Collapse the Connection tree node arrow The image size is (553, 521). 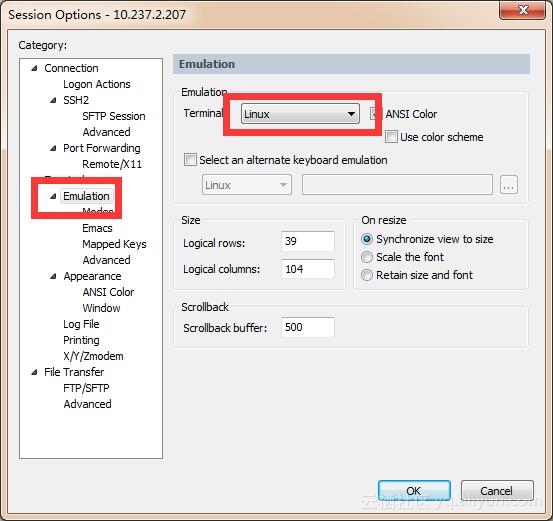(x=34, y=68)
